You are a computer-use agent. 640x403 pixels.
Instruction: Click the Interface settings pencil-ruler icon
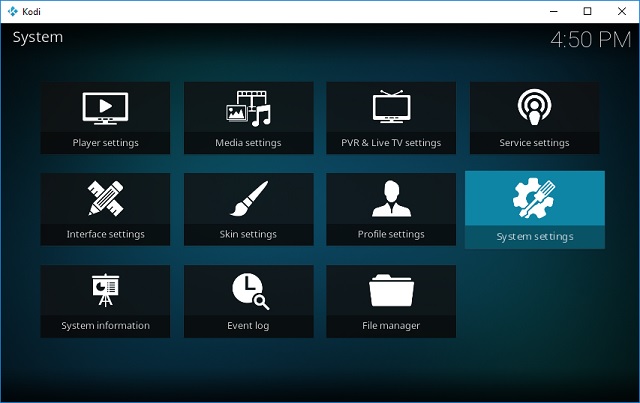click(x=105, y=199)
